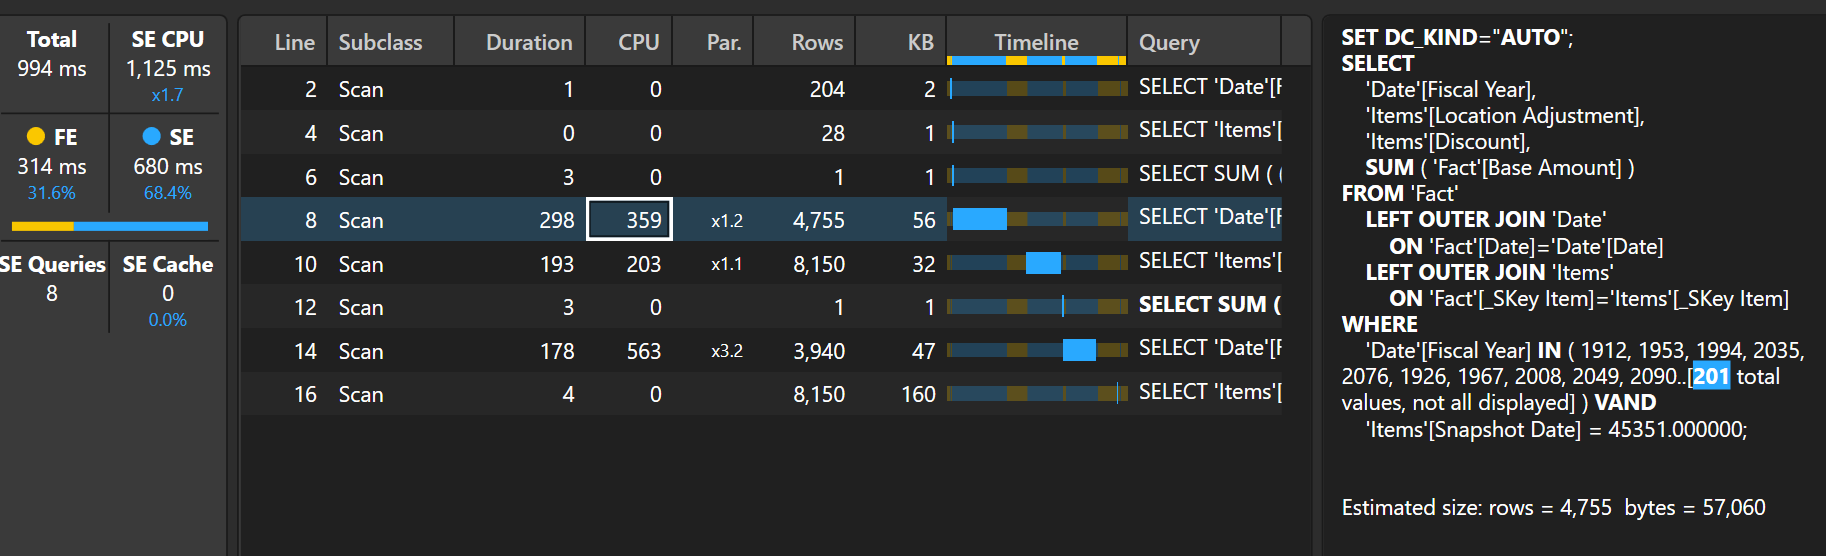Click the Query column header
1826x556 pixels.
(x=1169, y=42)
